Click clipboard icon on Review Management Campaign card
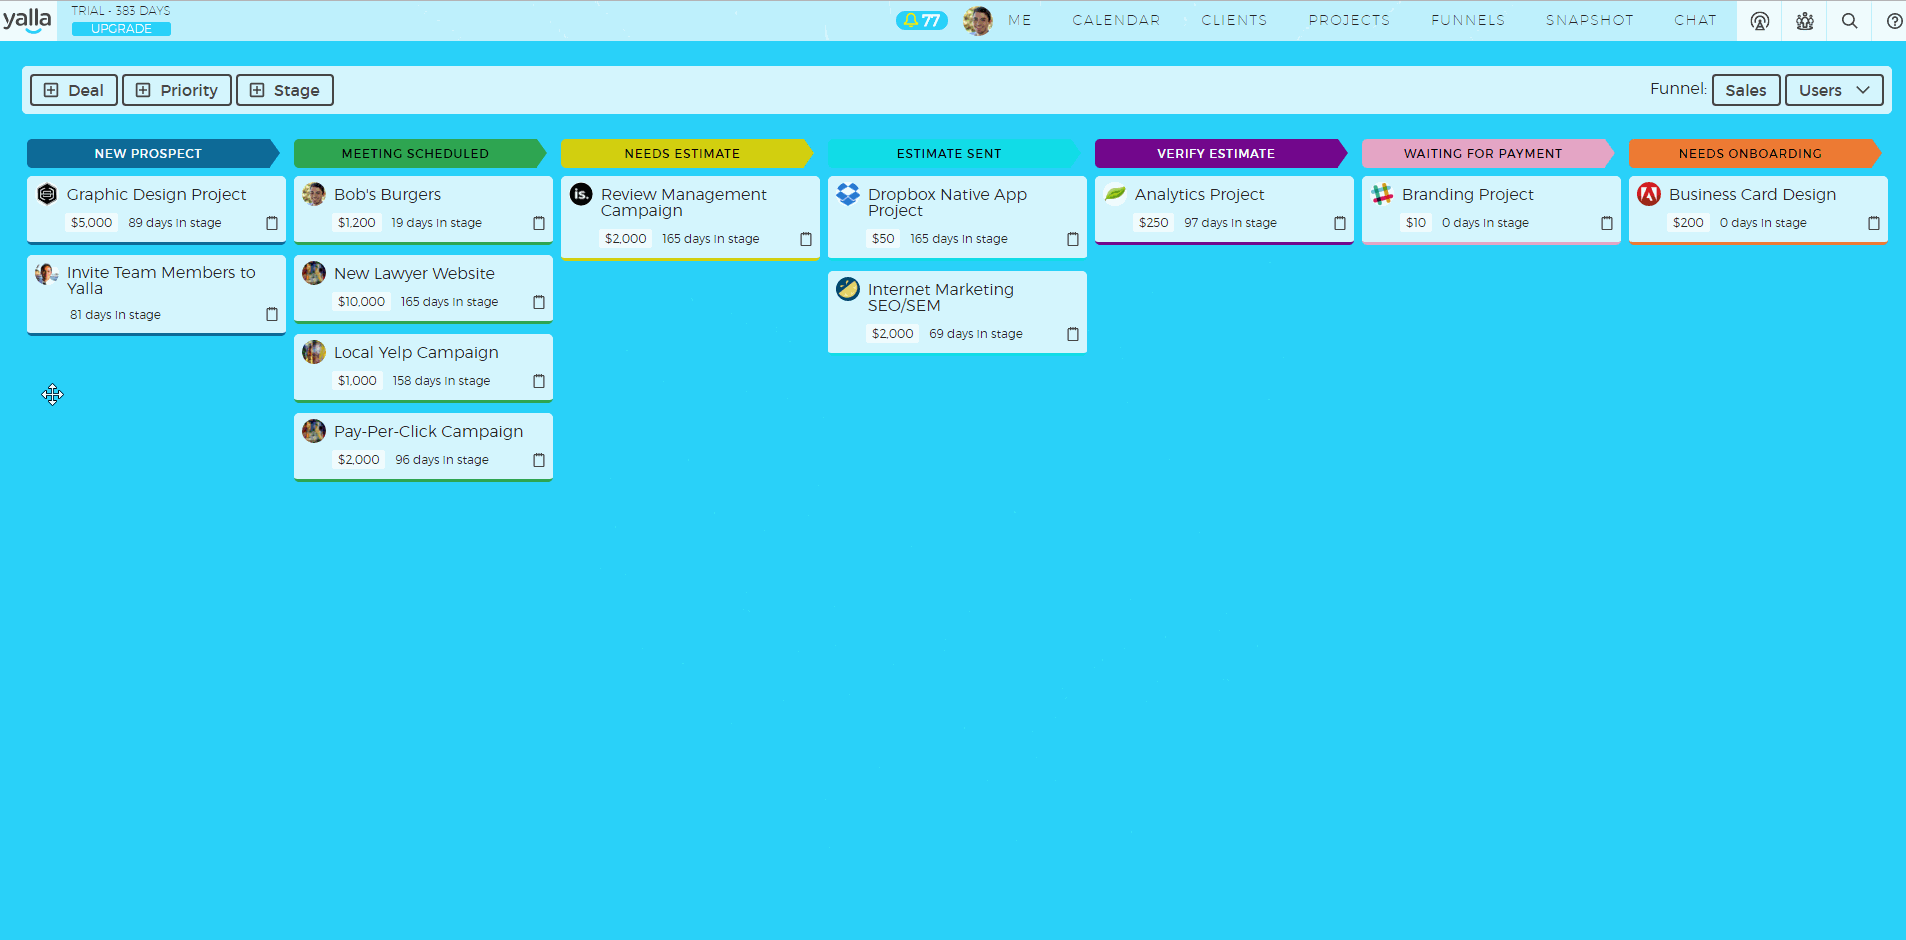 (806, 239)
